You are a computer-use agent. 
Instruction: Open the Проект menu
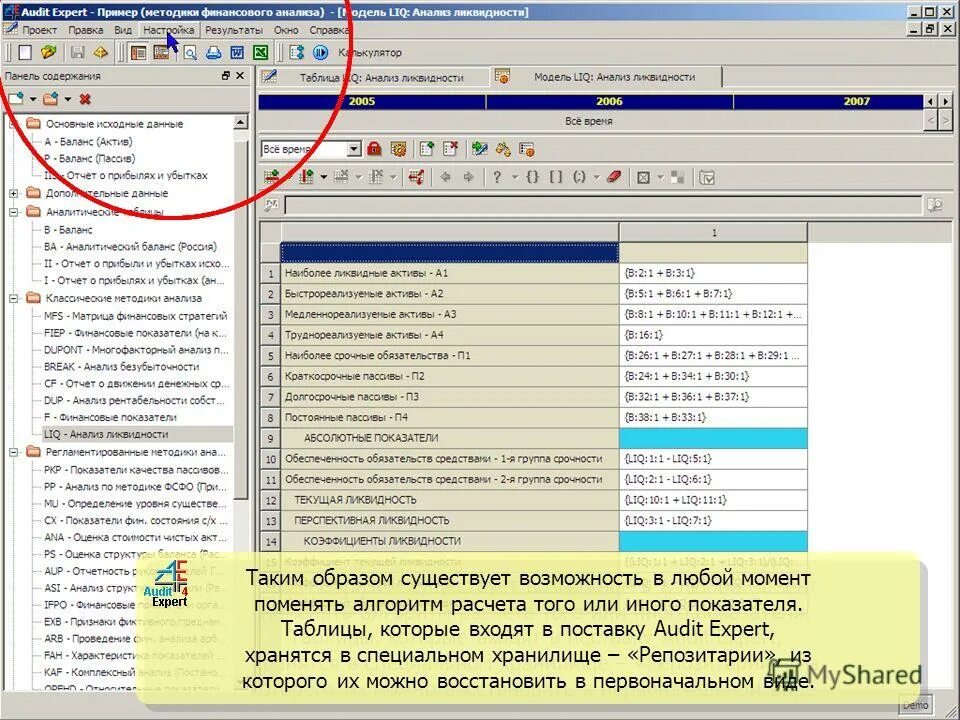coord(39,30)
